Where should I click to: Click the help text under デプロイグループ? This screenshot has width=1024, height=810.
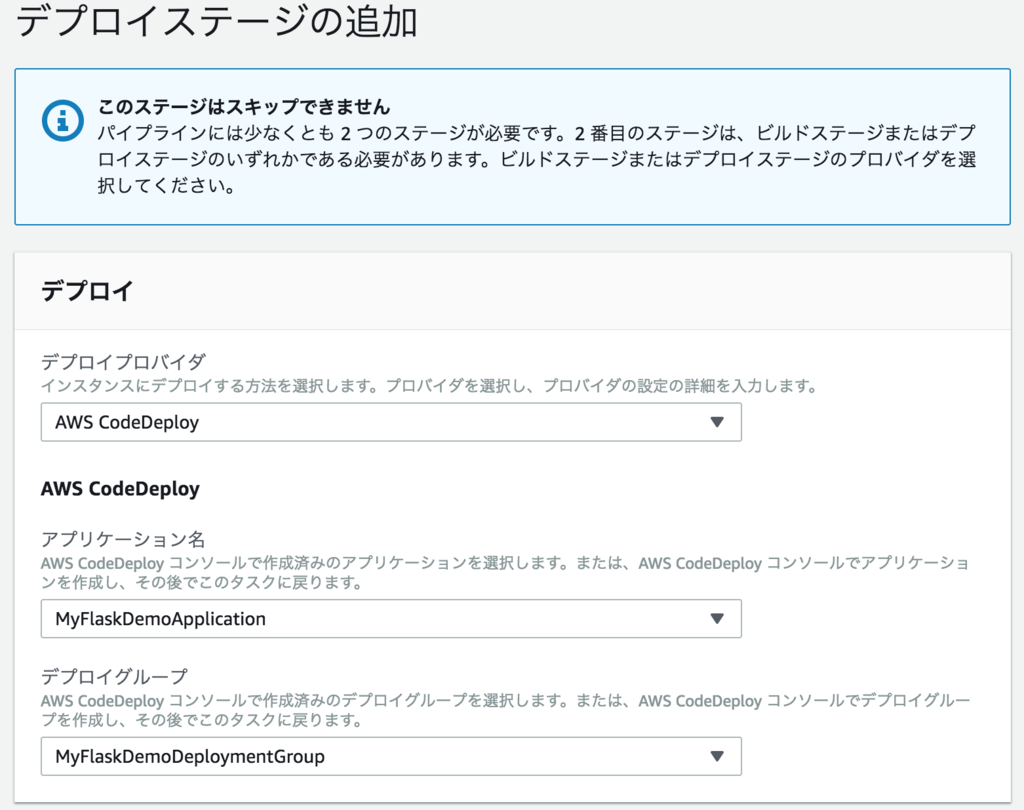(x=505, y=710)
